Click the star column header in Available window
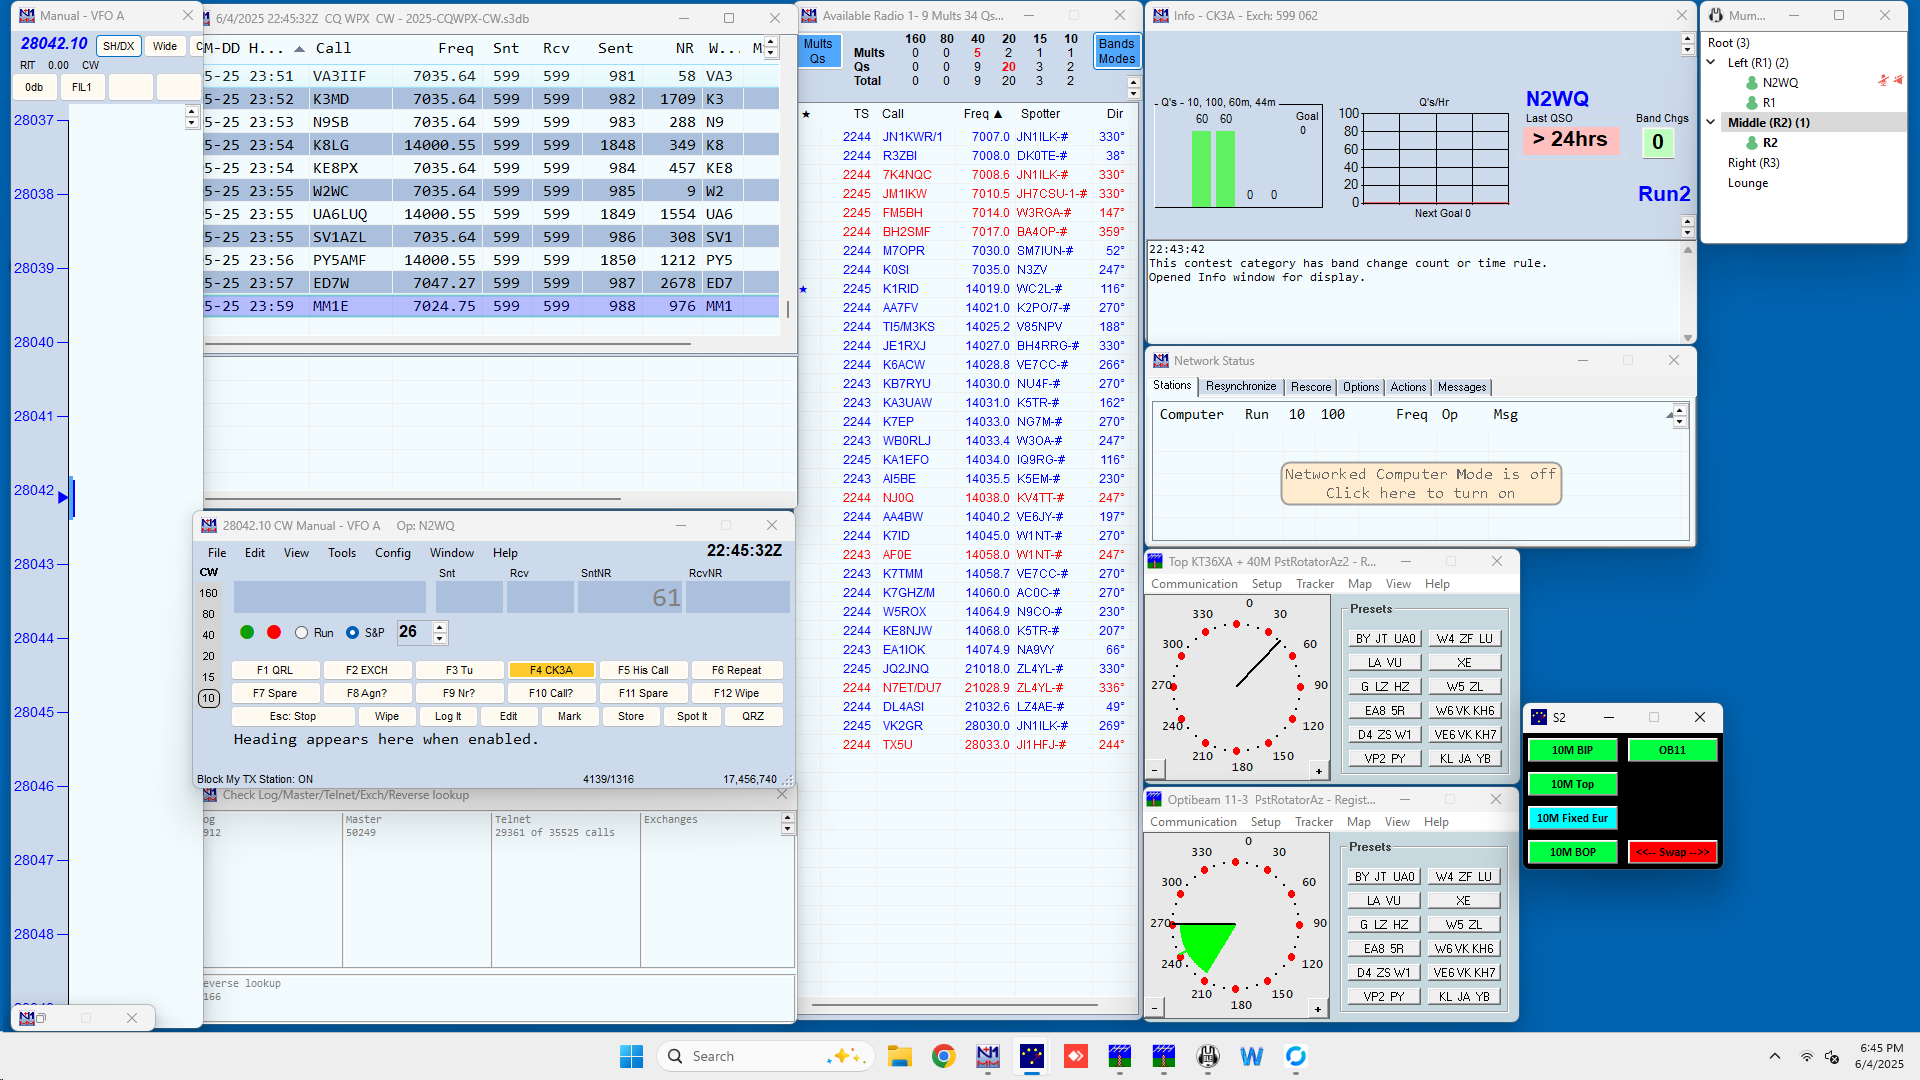Image resolution: width=1920 pixels, height=1080 pixels. pos(806,114)
